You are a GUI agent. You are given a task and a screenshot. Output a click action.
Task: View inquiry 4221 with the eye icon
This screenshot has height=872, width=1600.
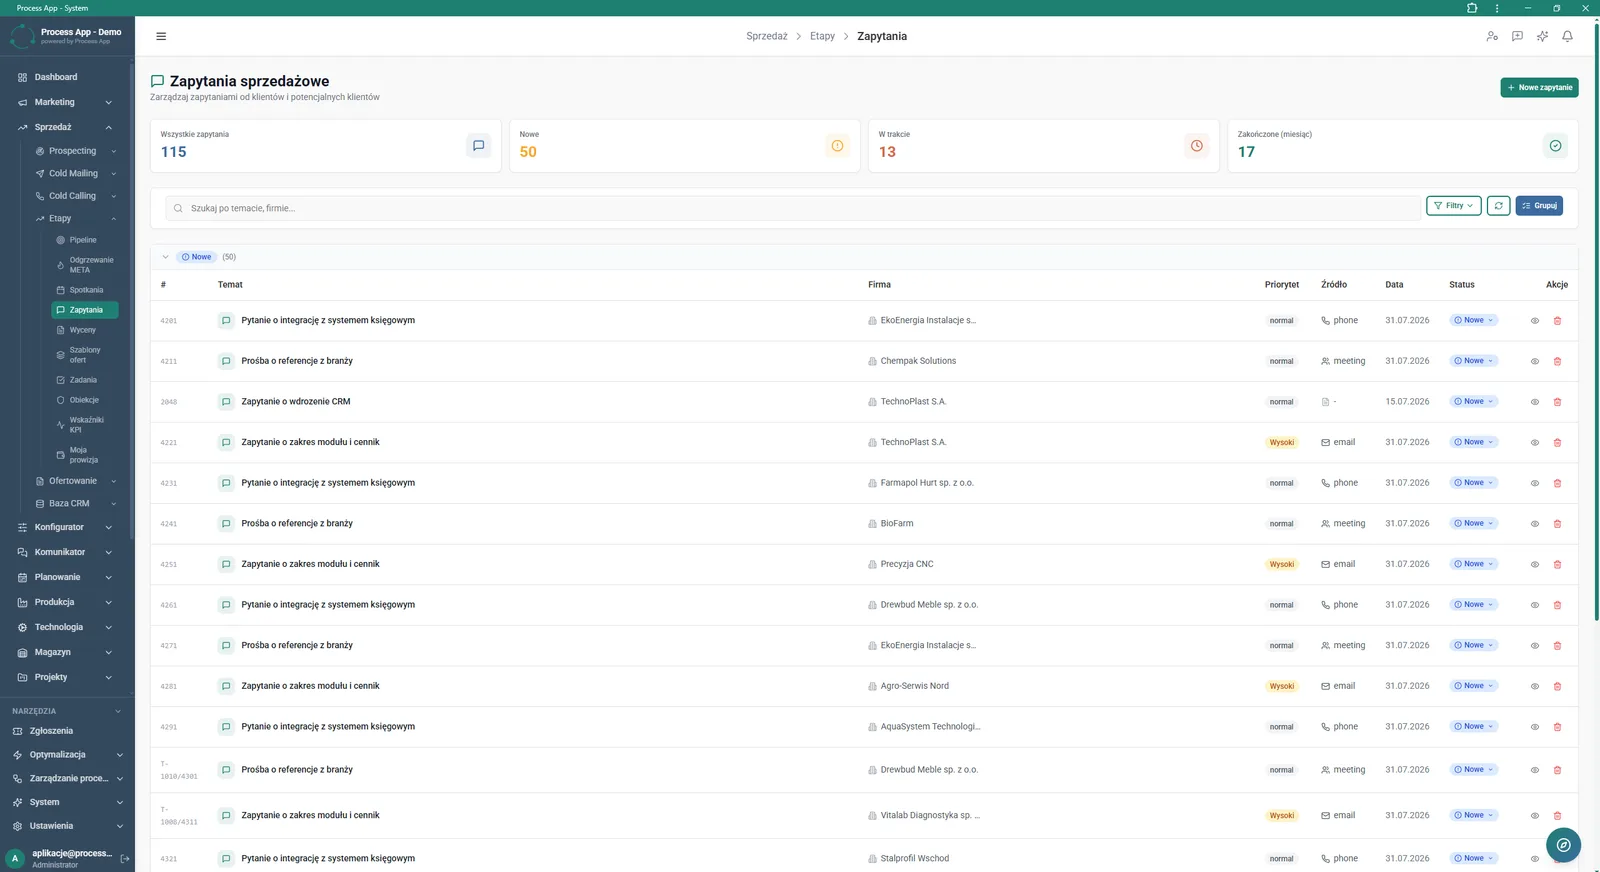click(x=1535, y=442)
